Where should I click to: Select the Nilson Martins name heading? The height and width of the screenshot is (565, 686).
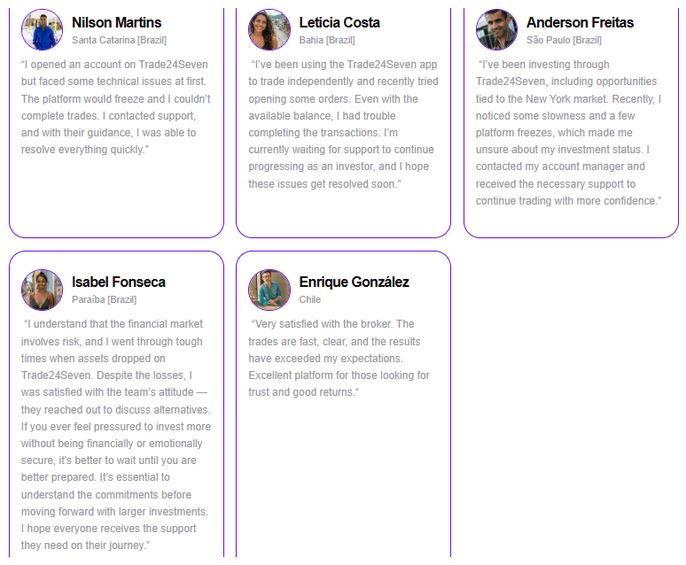116,22
